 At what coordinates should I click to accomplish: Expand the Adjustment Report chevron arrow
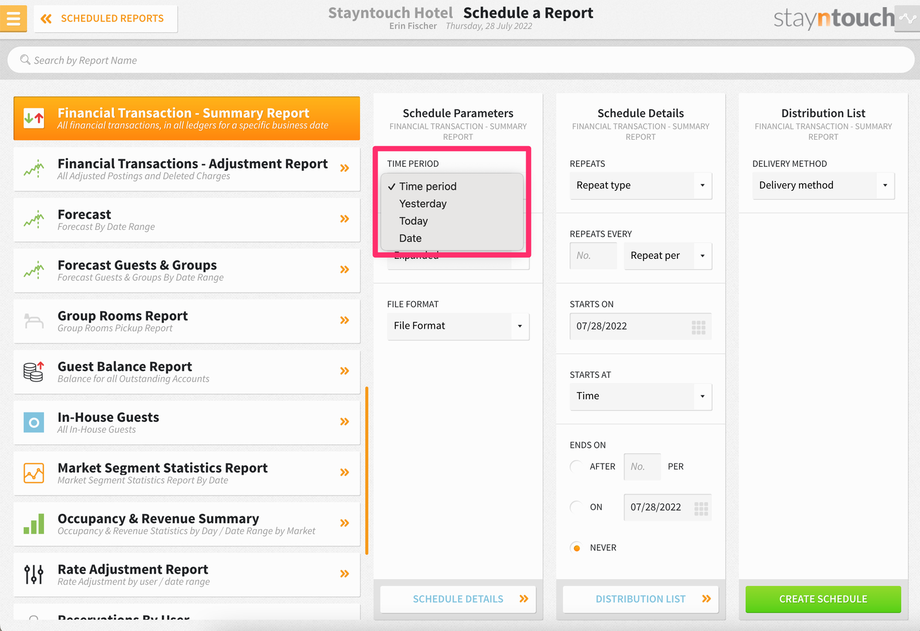(x=344, y=168)
